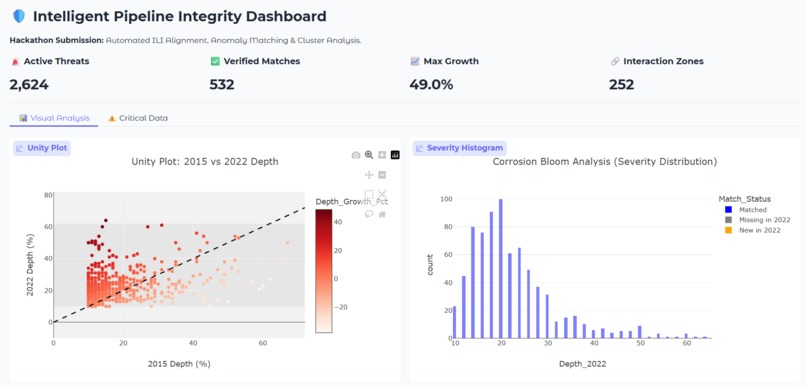Click the 'Unity Plot: 2015 vs 2022 Depth' title
Screen dimensions: 806x387
click(205, 161)
